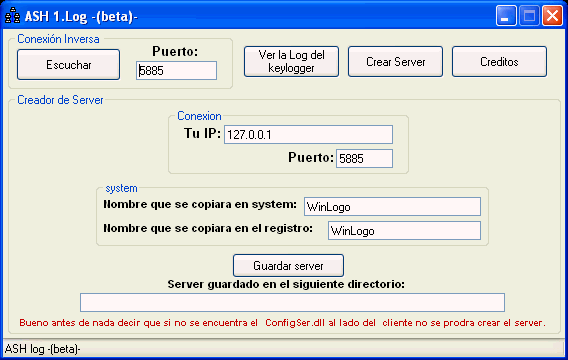
Task: Click the Crear Server button
Action: 396,62
